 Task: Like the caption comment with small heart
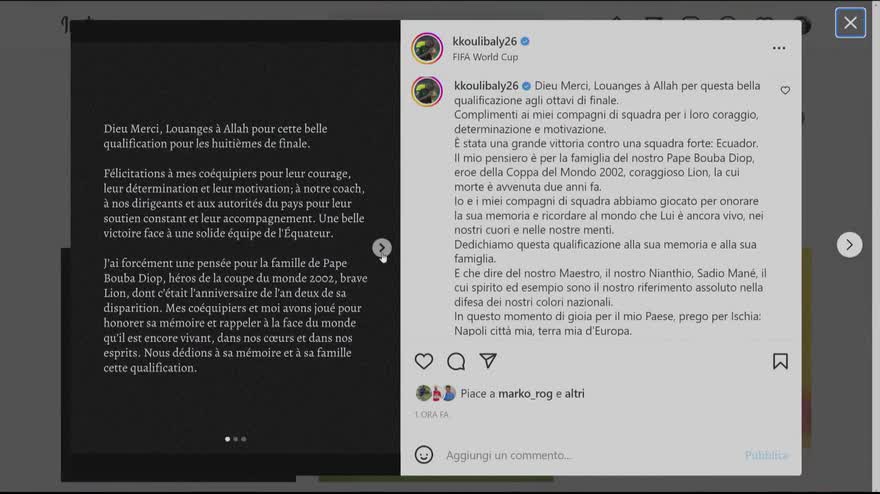tap(785, 90)
